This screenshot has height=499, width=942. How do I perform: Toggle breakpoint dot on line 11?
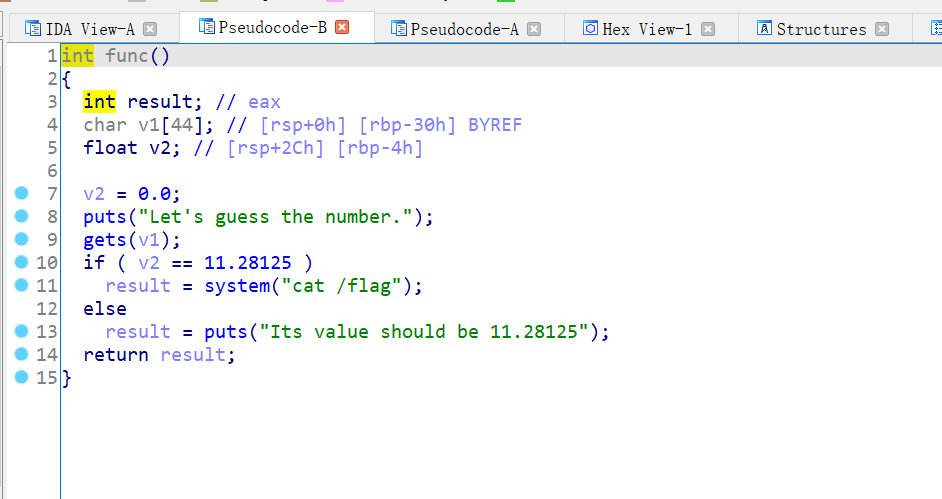point(21,285)
